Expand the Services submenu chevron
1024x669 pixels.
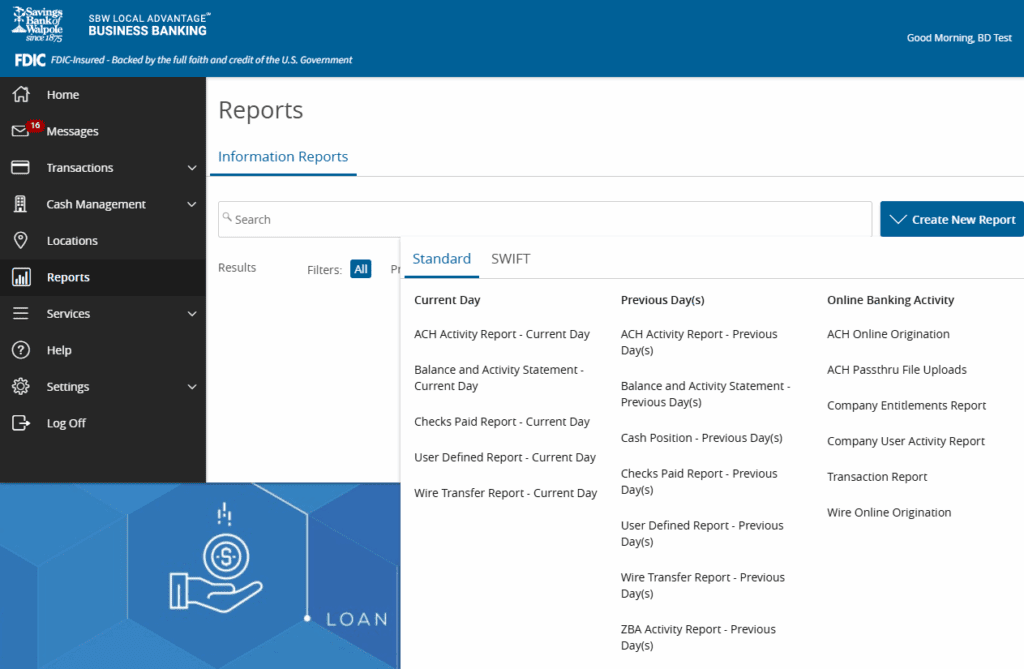192,314
